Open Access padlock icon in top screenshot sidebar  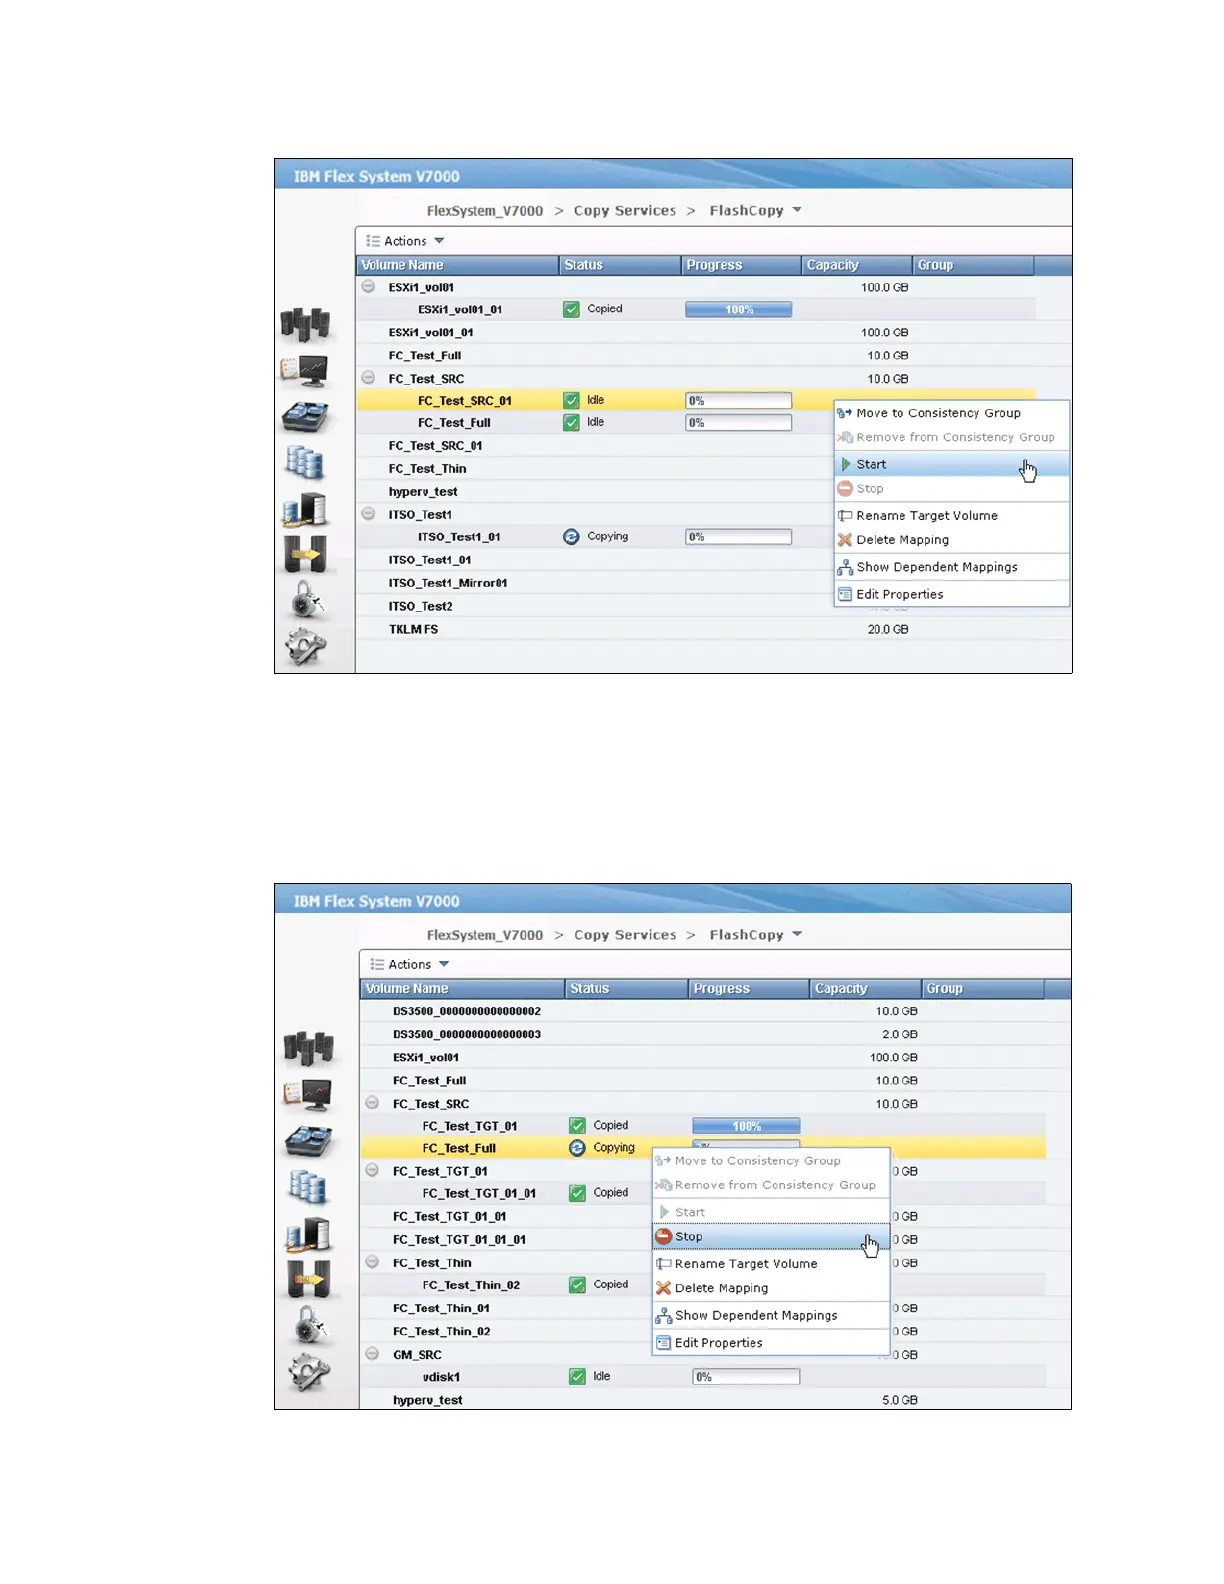307,601
